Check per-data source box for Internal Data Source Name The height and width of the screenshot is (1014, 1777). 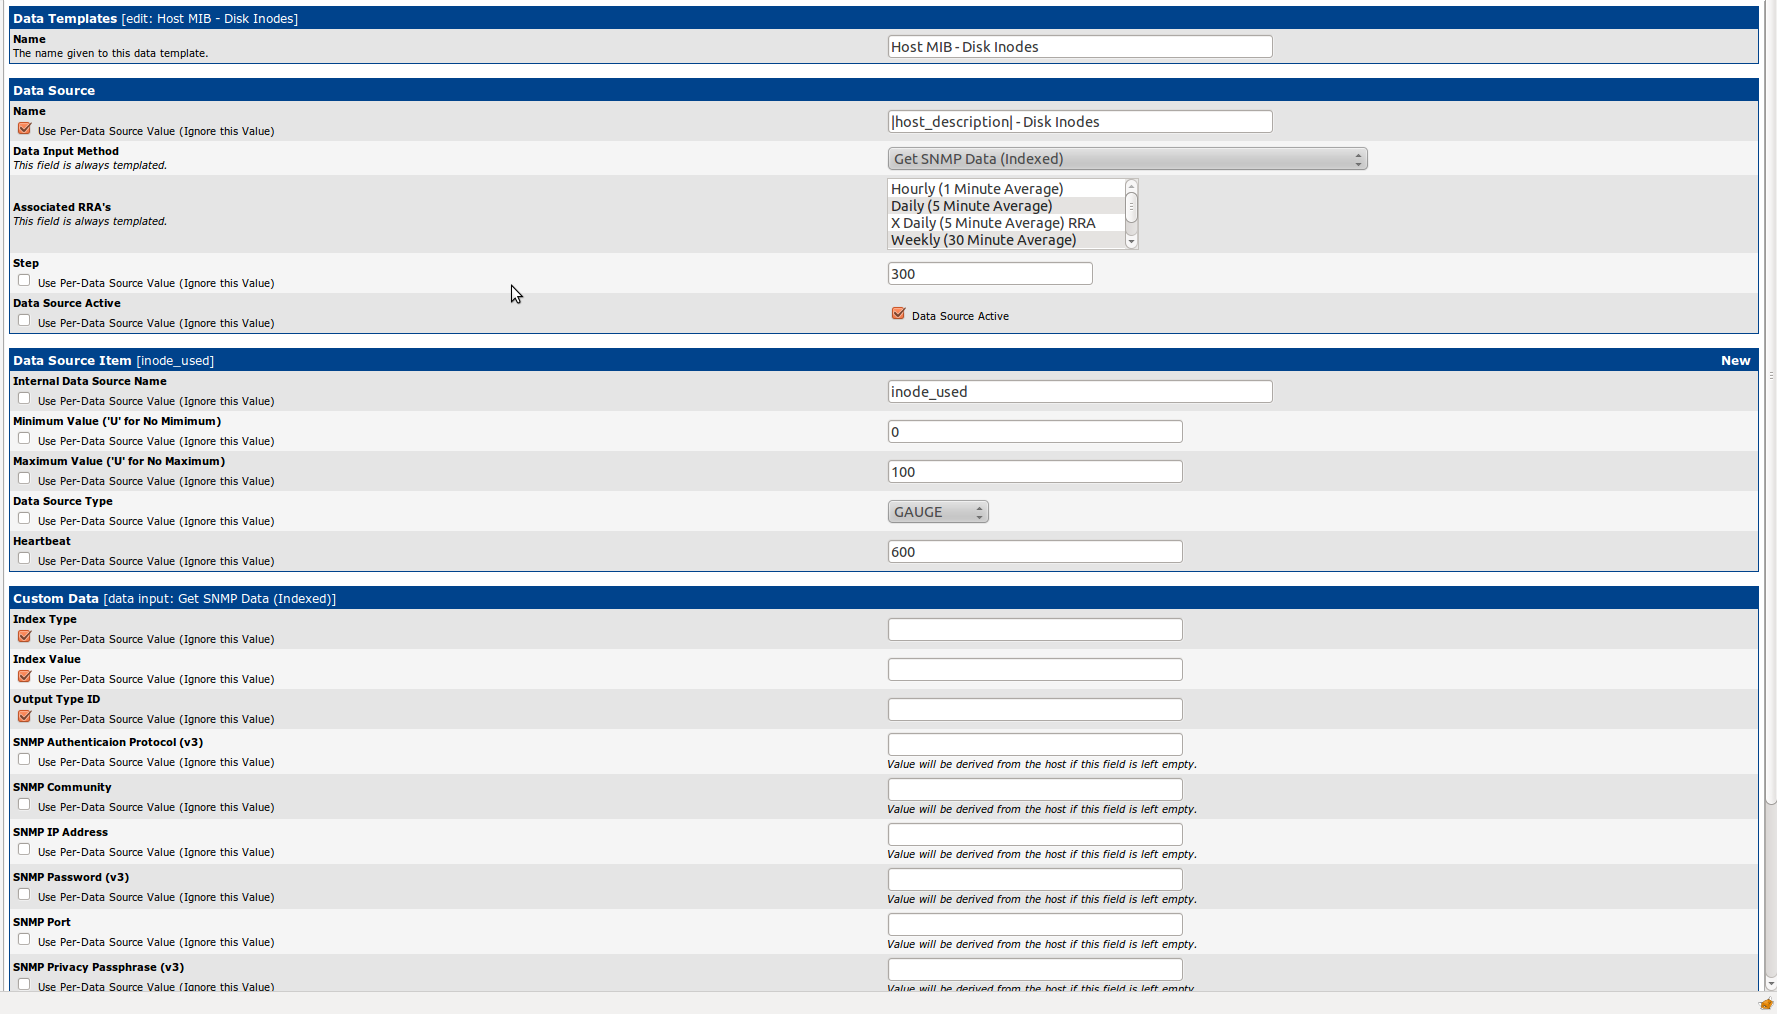pyautogui.click(x=24, y=399)
